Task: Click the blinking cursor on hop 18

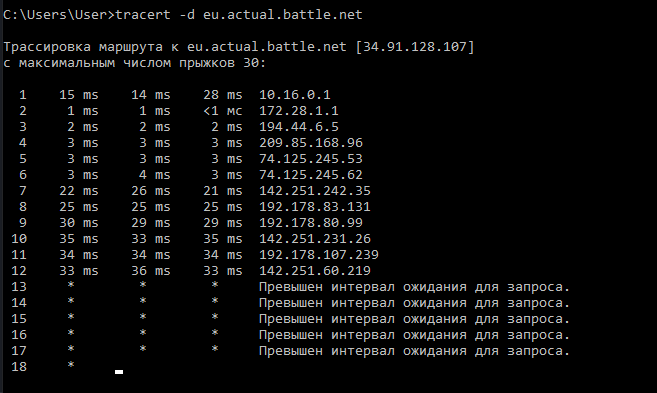Action: coord(119,372)
